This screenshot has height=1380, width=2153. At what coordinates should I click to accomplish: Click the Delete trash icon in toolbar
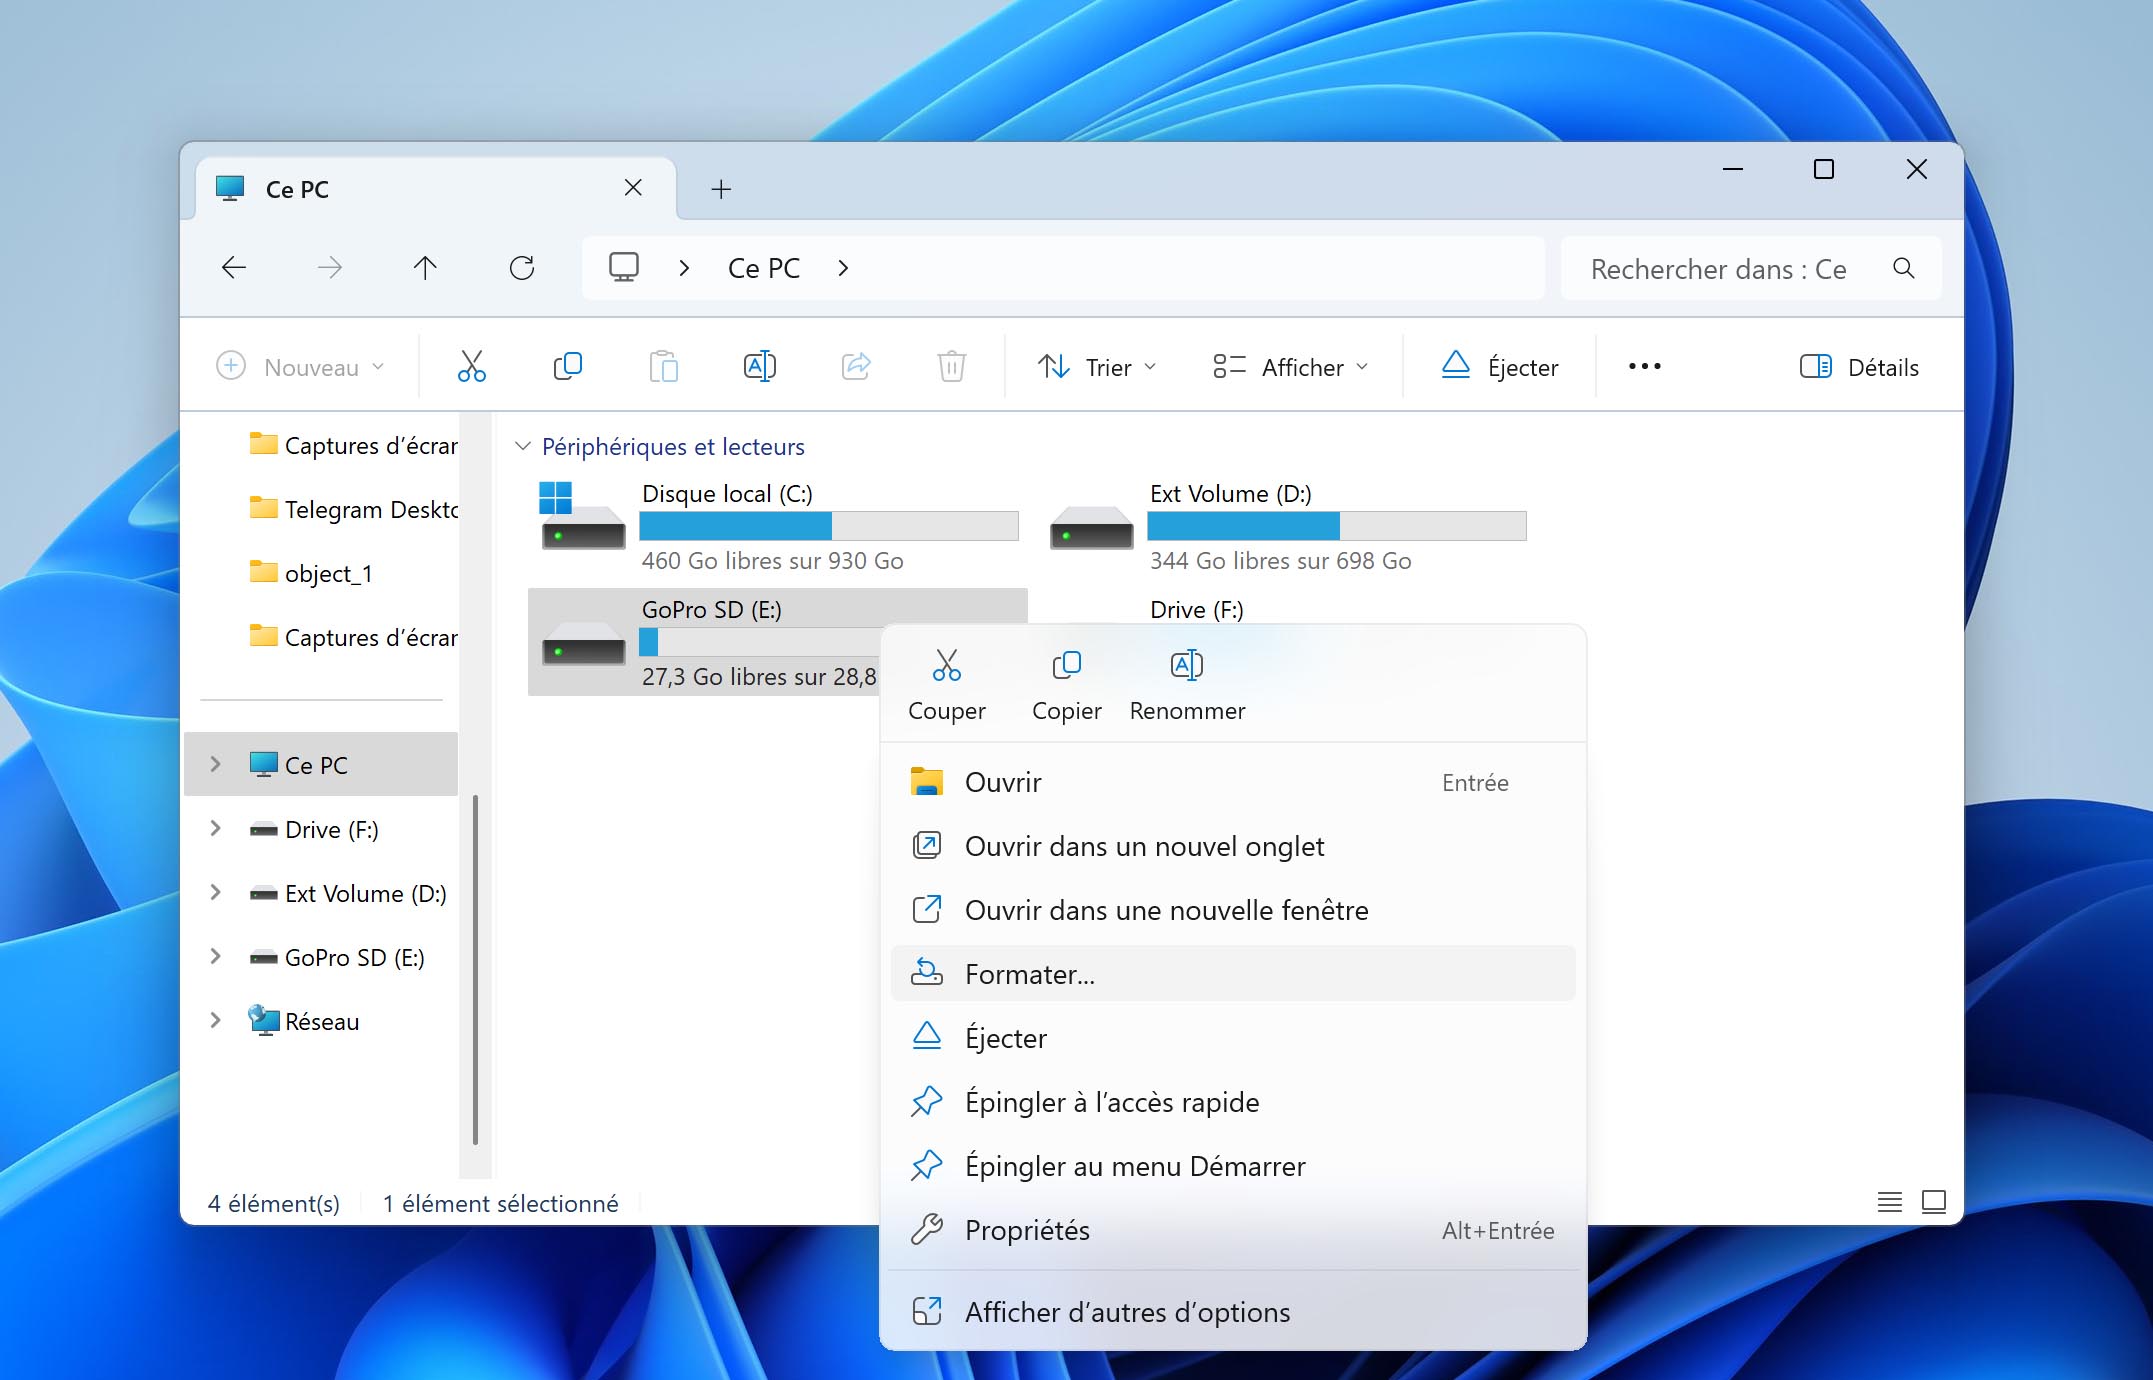[x=952, y=366]
